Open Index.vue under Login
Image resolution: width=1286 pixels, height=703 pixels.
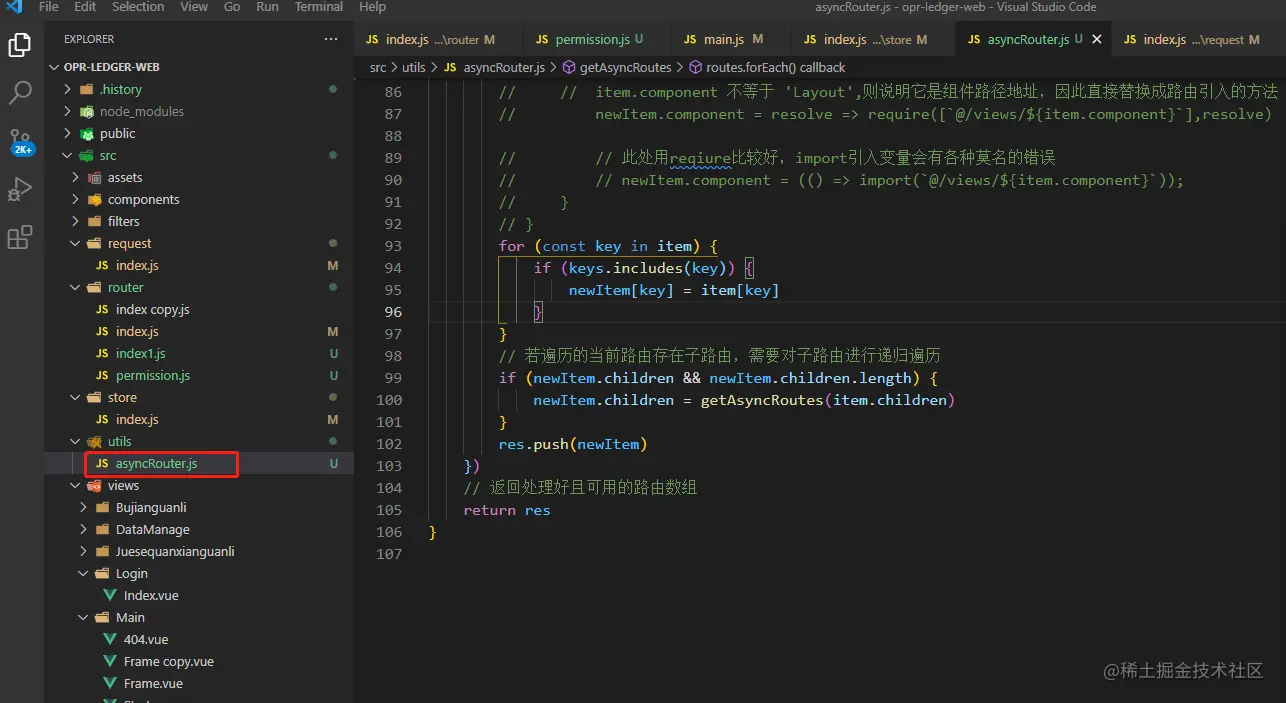coord(151,595)
